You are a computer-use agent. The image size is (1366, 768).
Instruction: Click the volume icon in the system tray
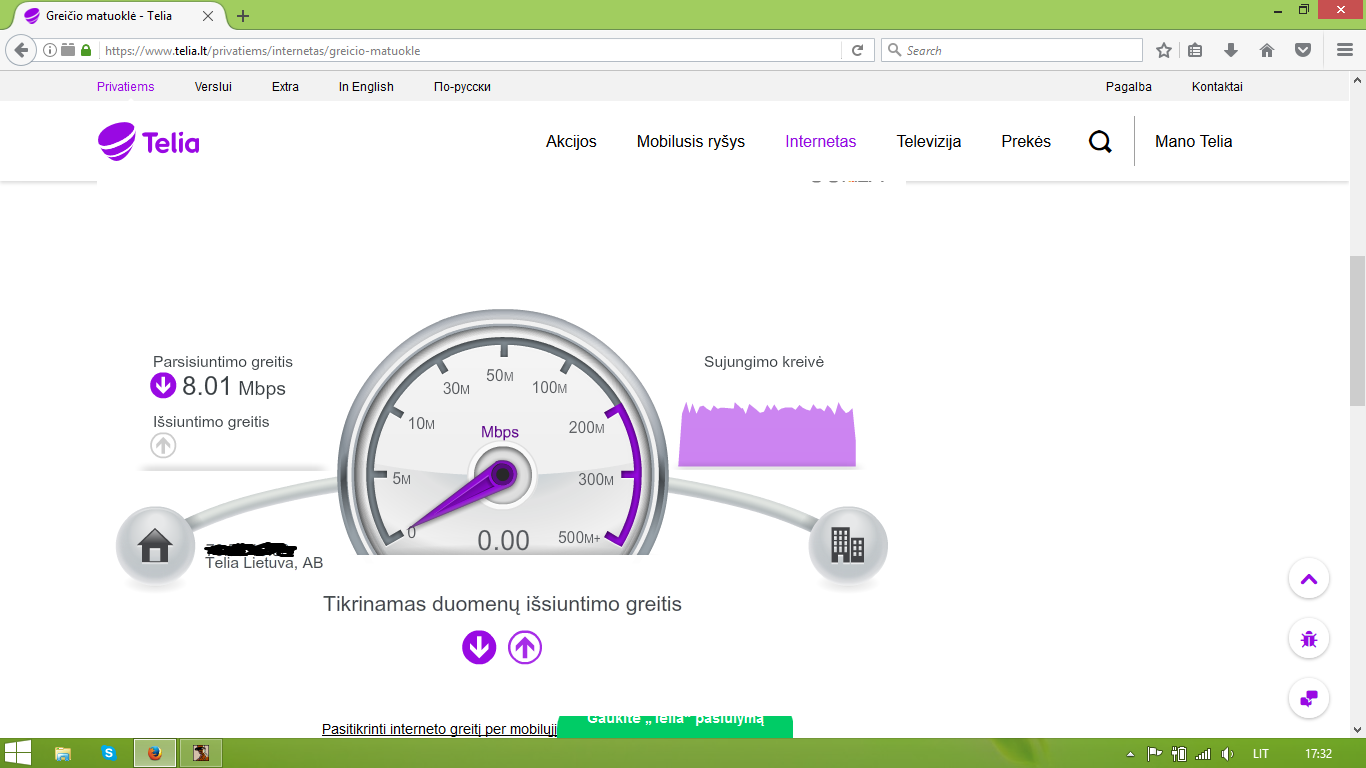(x=1228, y=754)
